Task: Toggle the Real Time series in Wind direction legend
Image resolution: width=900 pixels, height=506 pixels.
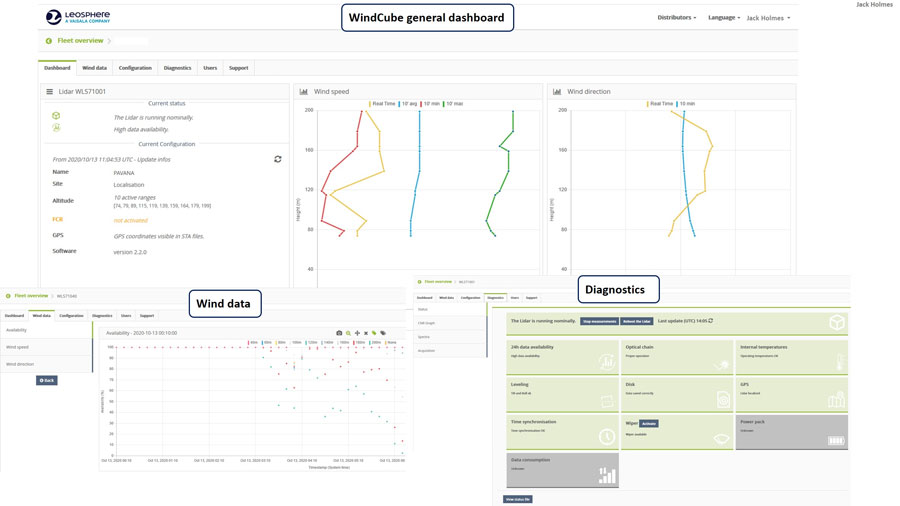Action: (660, 104)
